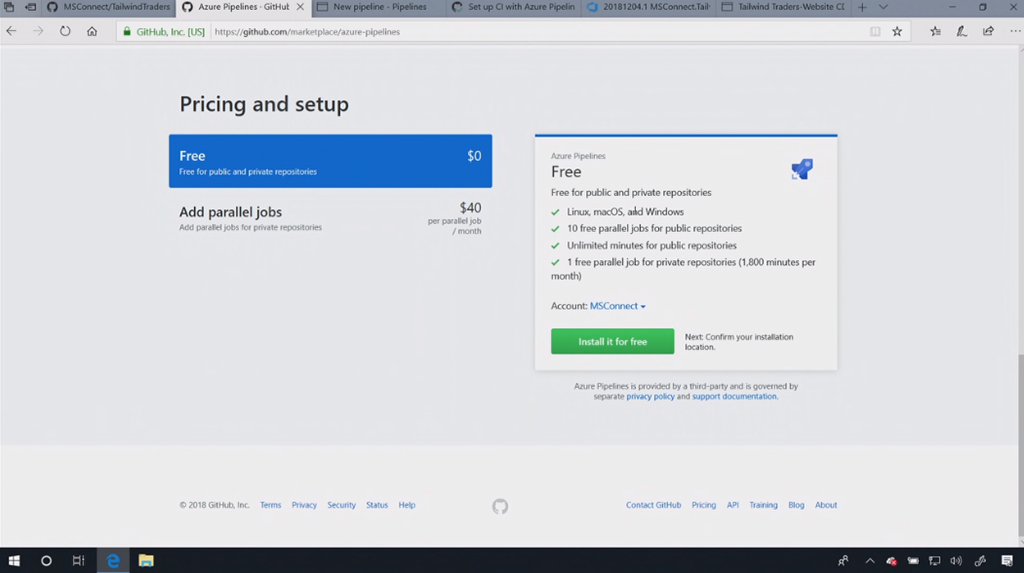Switch to Set up CI with Azure Pipelines tab

[x=514, y=7]
